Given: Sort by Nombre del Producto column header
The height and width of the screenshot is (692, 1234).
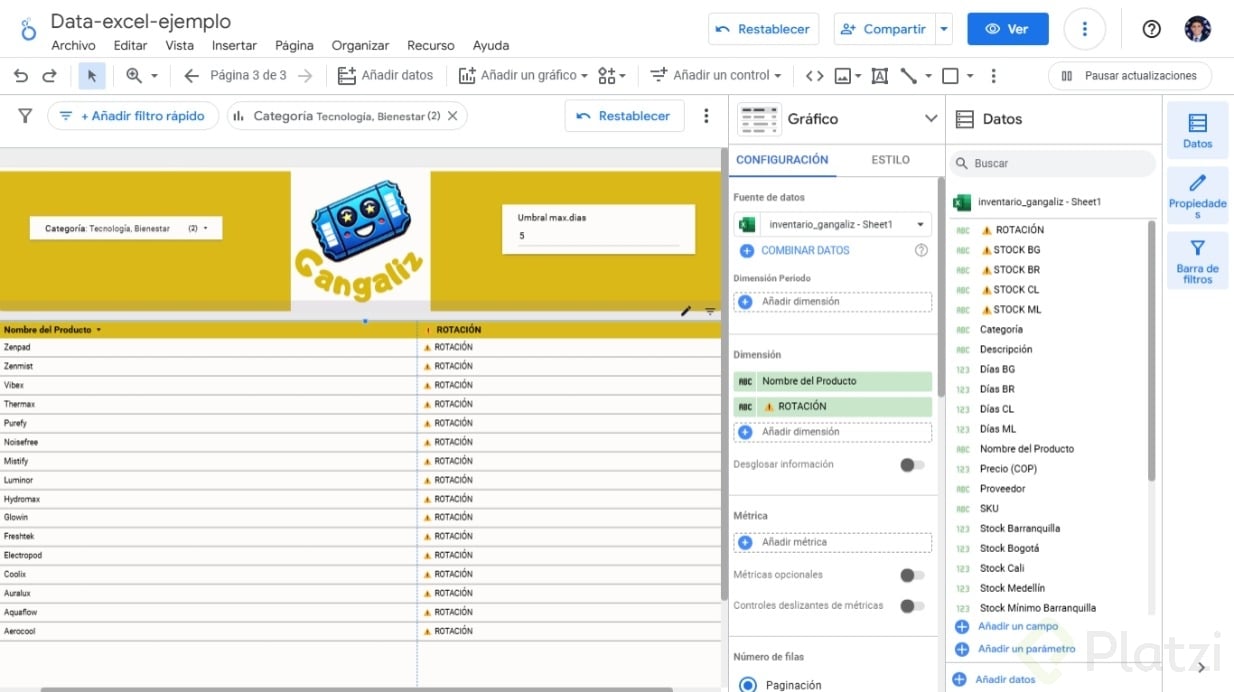Looking at the screenshot, I should (x=52, y=329).
